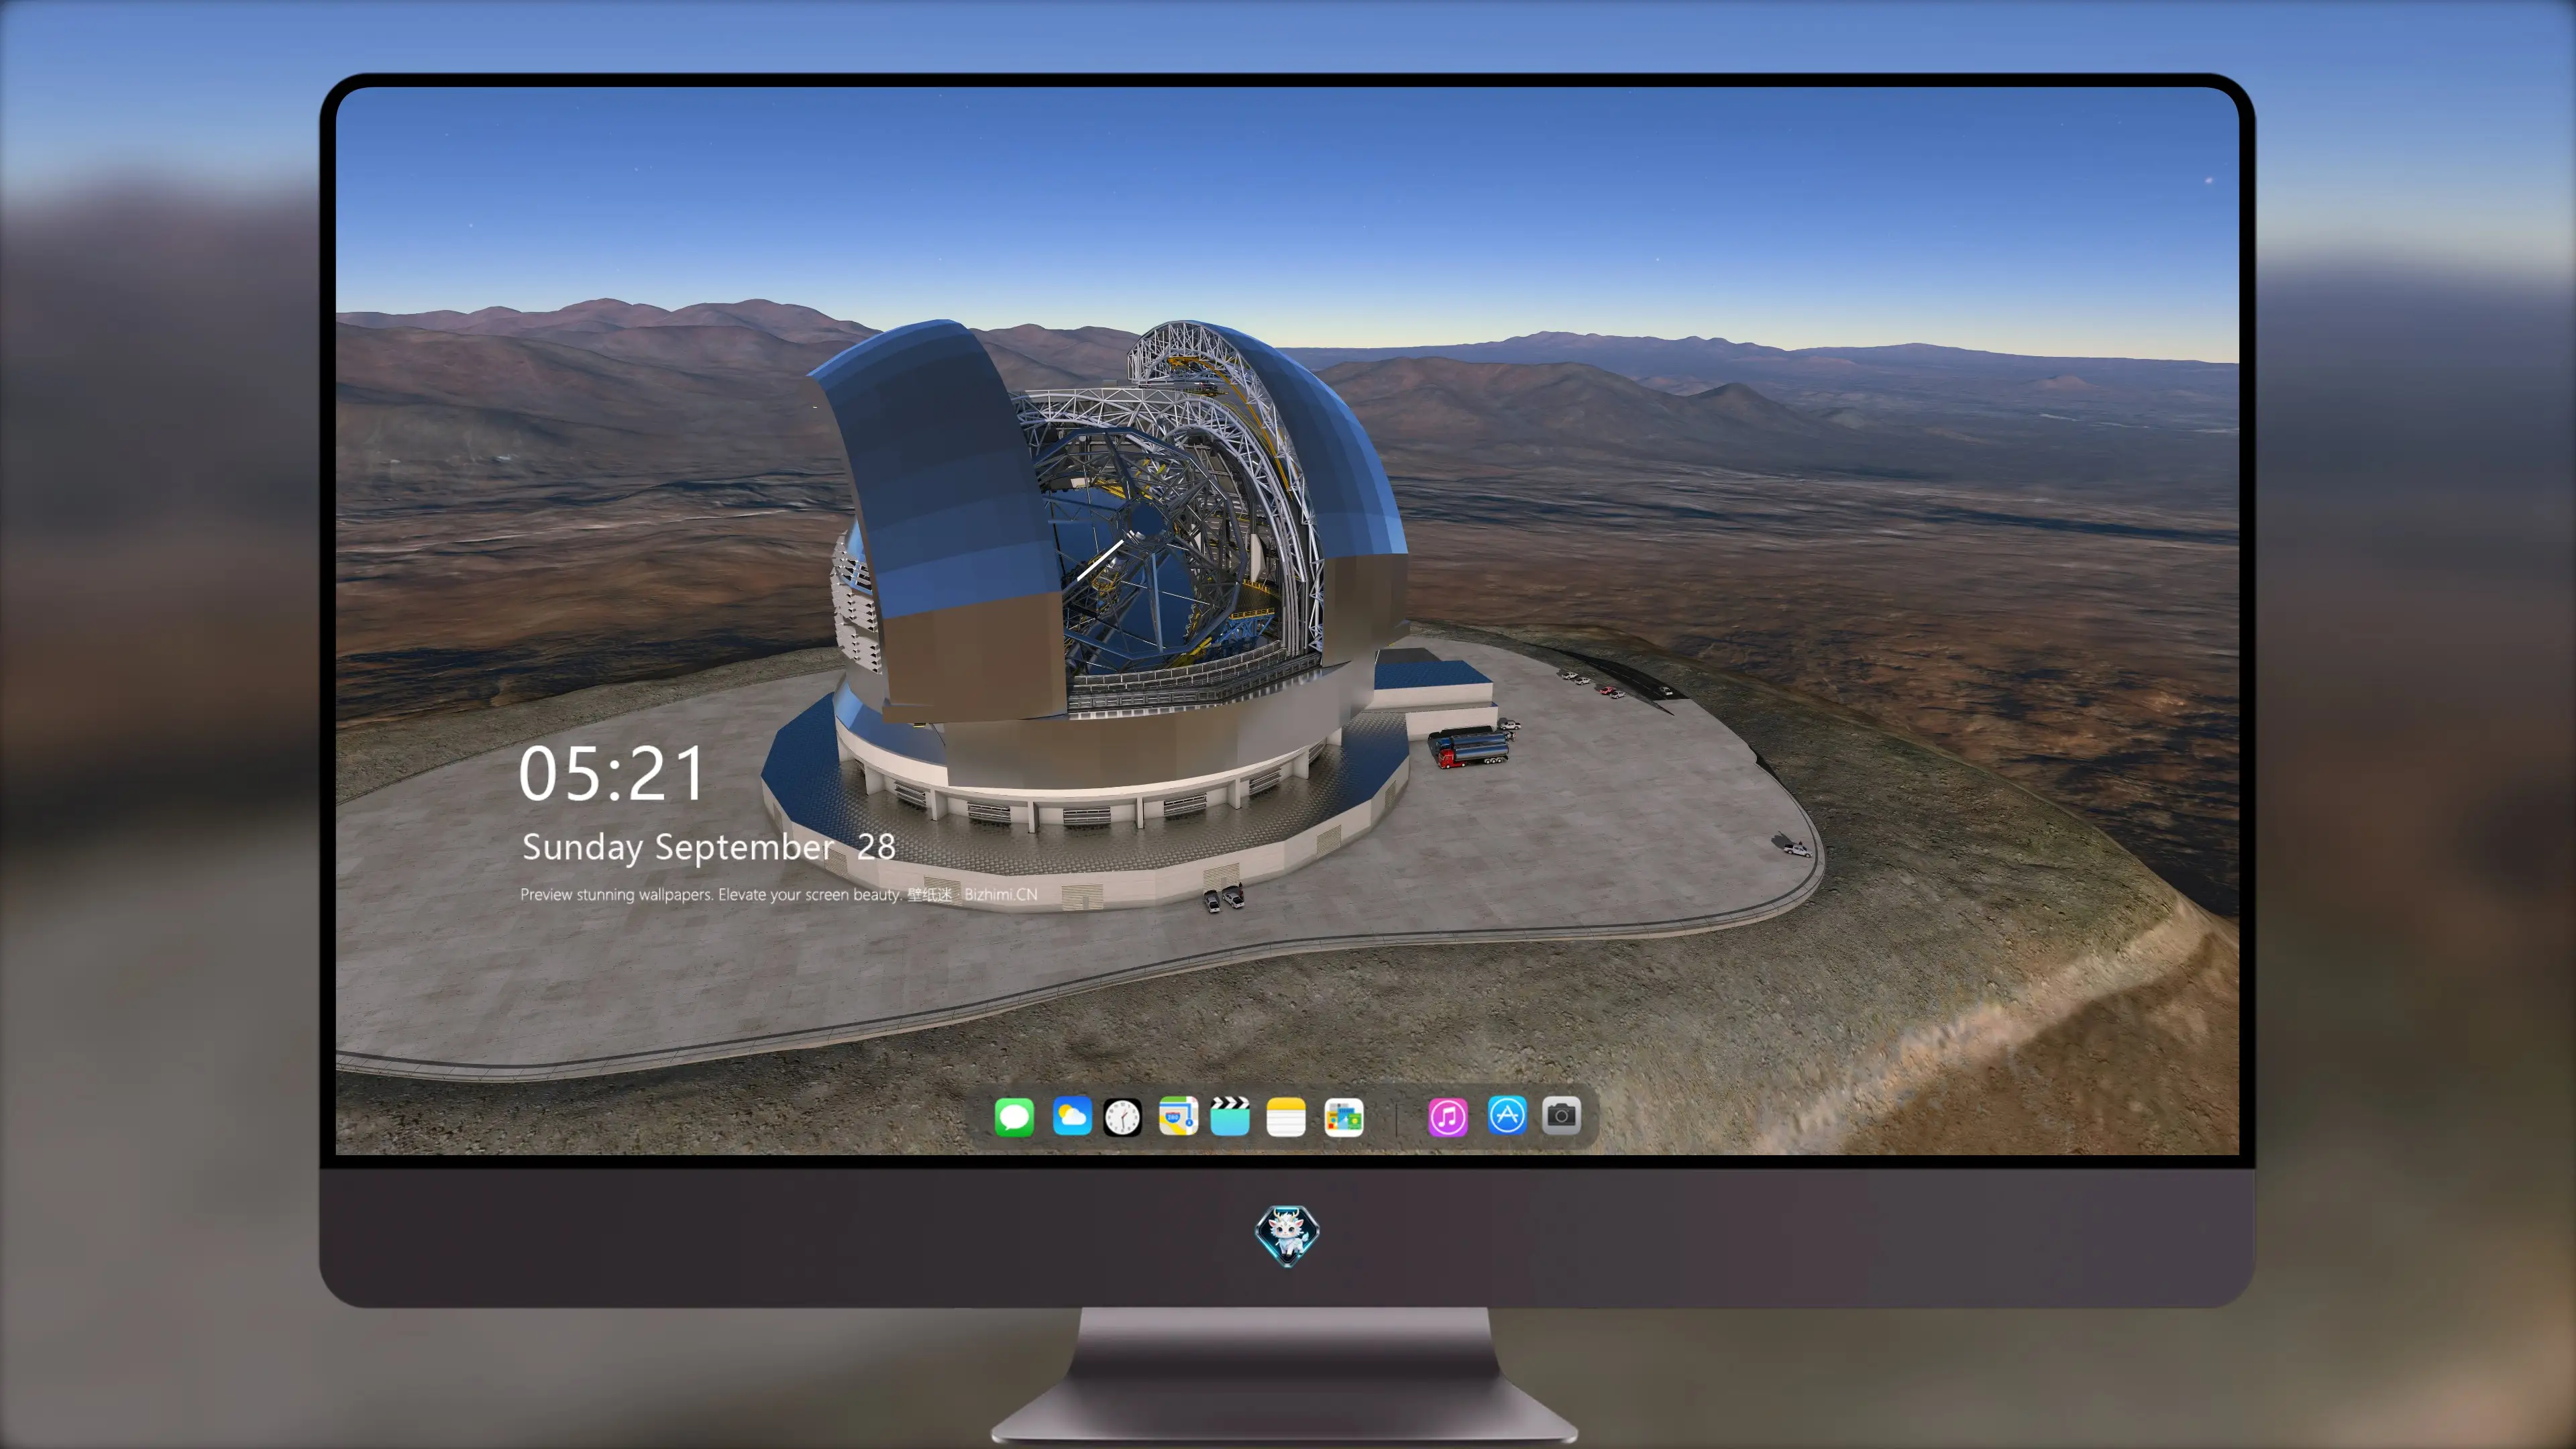Click the Bizhimi.CN text

coord(1000,894)
